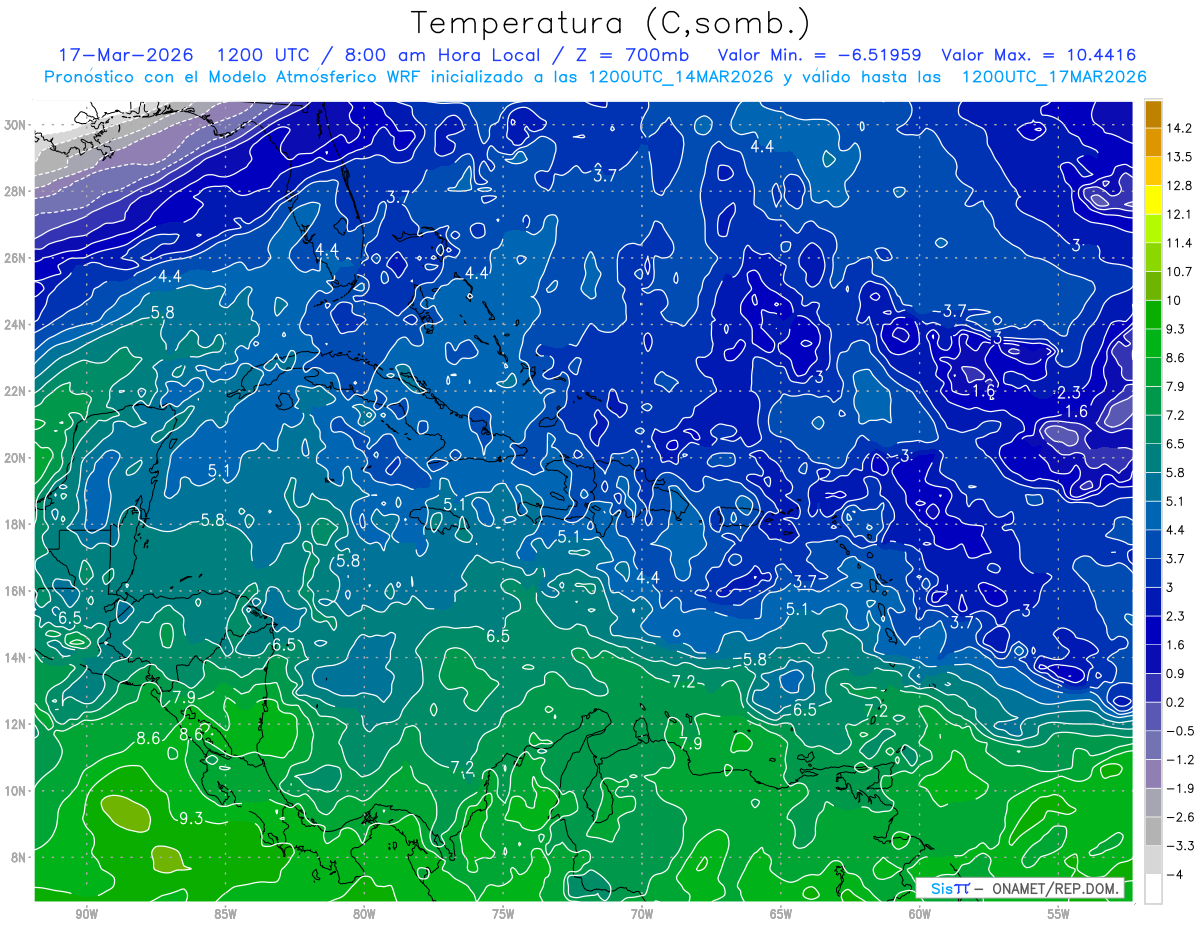1200x927 pixels.
Task: Click the "12N" latitude axis label
Action: click(17, 724)
